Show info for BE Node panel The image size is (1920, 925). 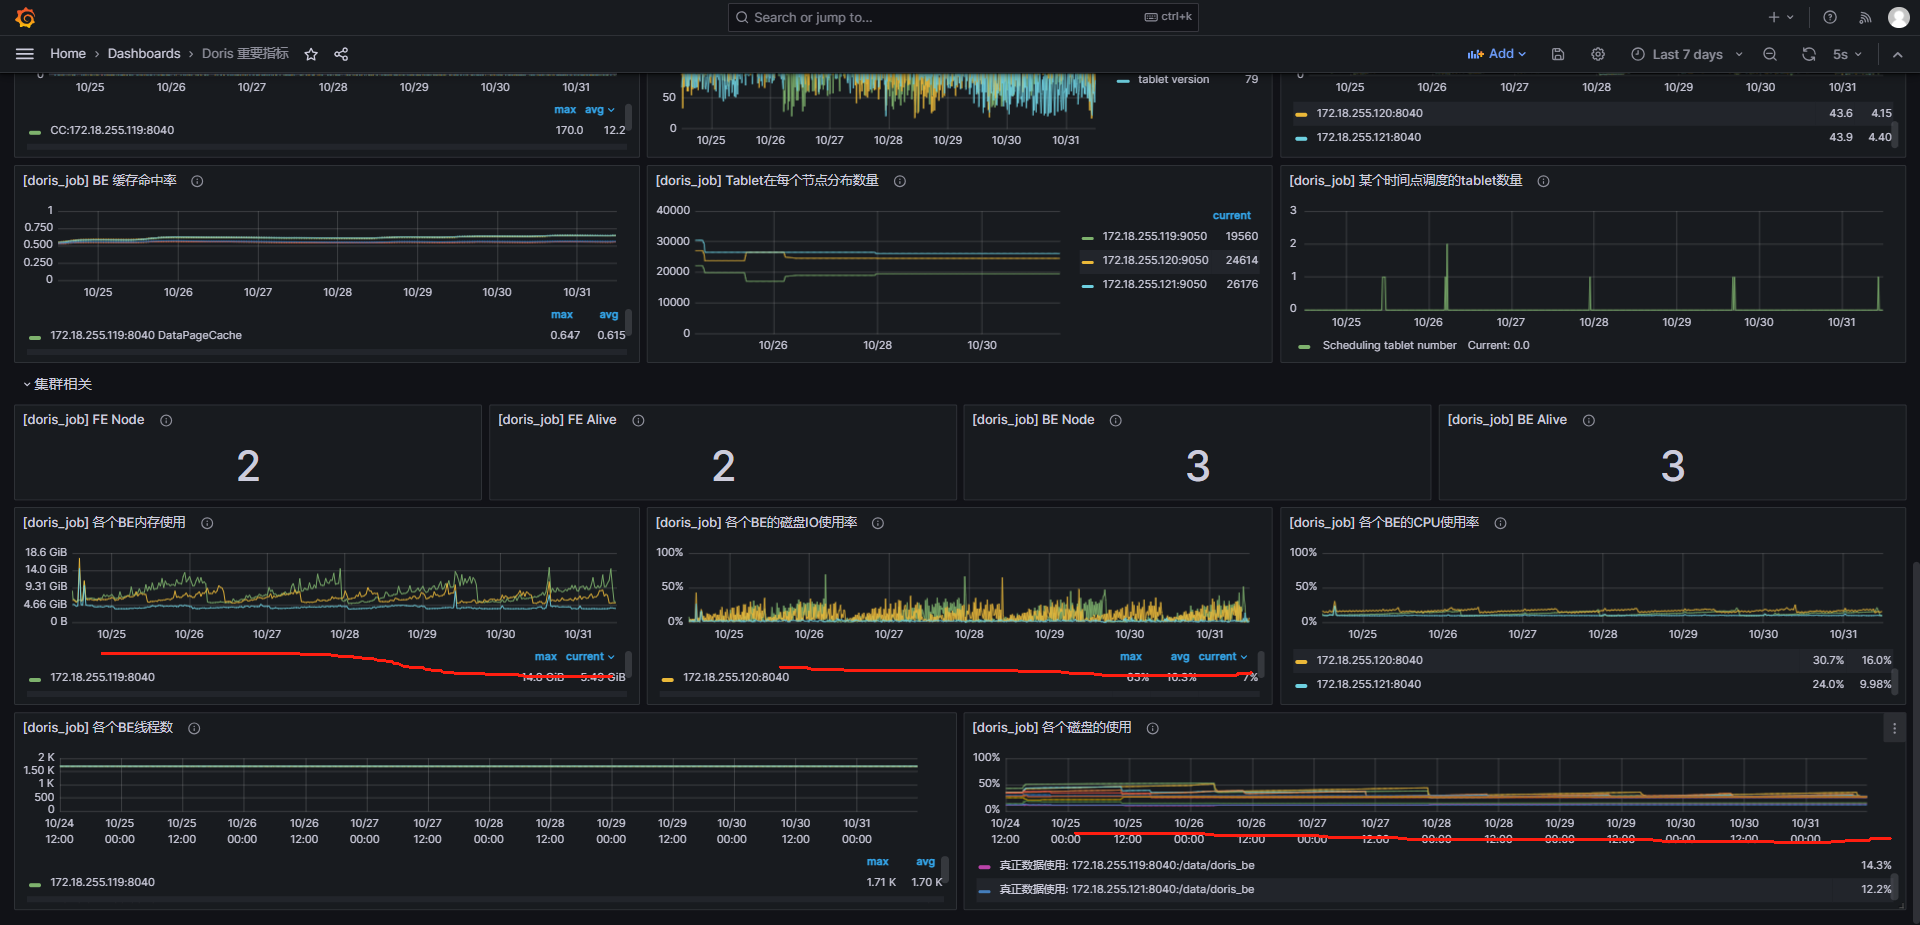[1116, 420]
